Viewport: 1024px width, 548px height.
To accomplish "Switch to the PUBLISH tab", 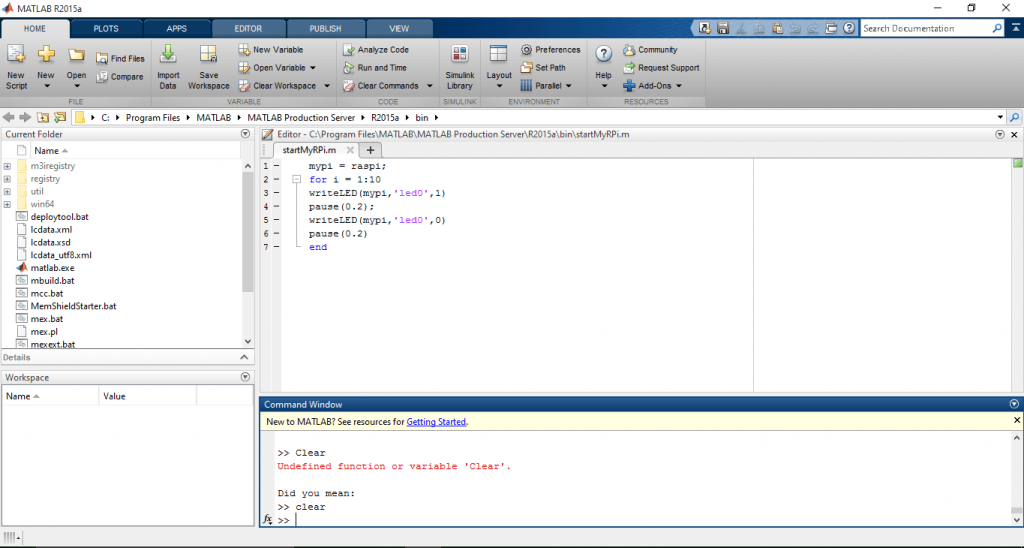I will click(325, 29).
